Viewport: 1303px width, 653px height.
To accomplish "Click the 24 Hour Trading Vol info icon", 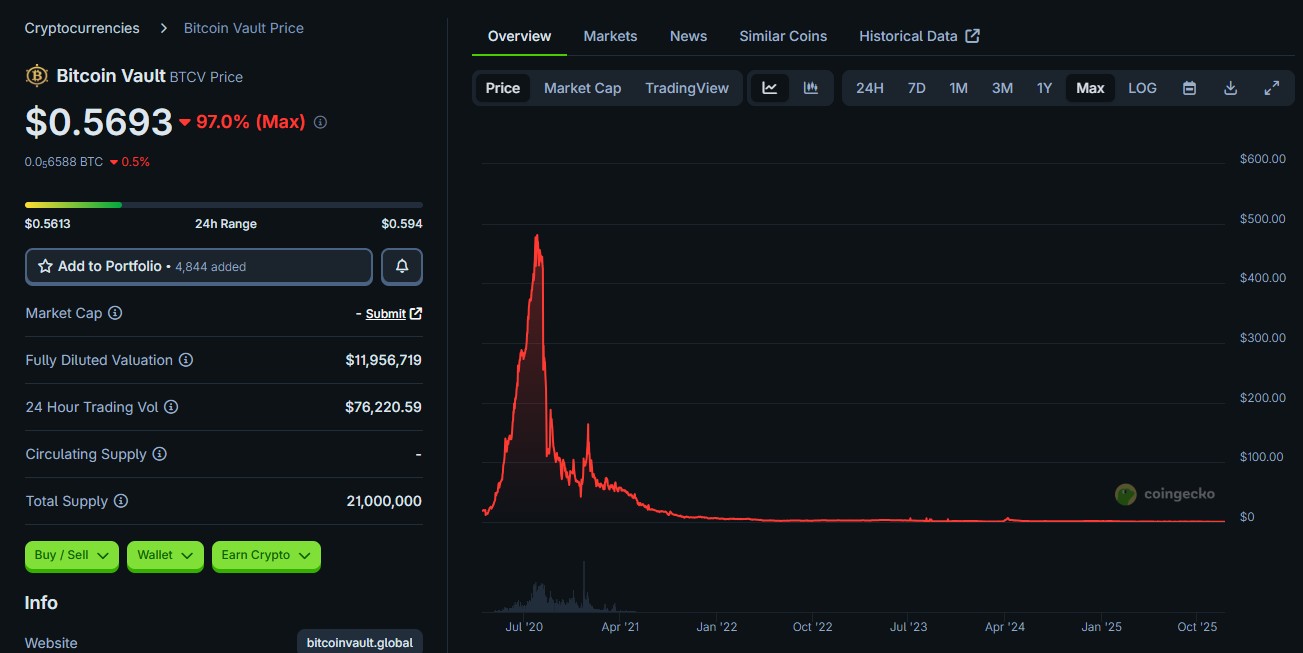I will (171, 407).
